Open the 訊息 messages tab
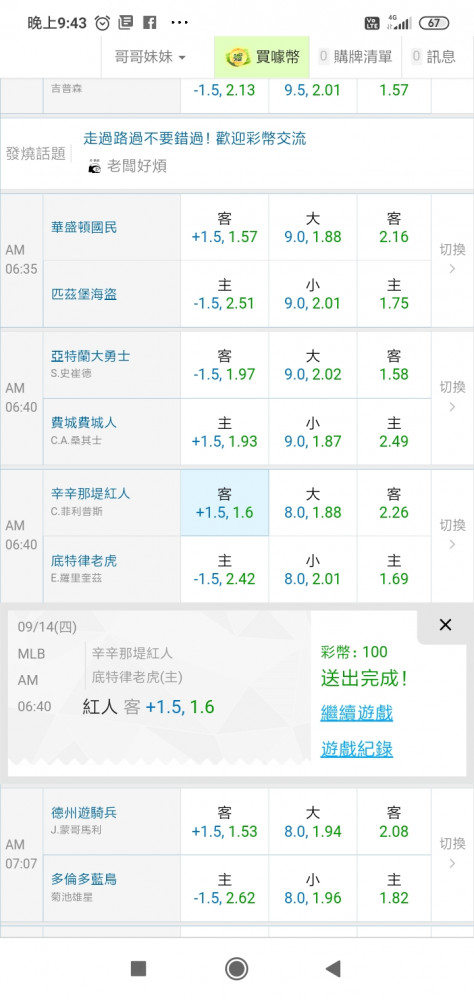Image resolution: width=474 pixels, height=1000 pixels. [434, 57]
